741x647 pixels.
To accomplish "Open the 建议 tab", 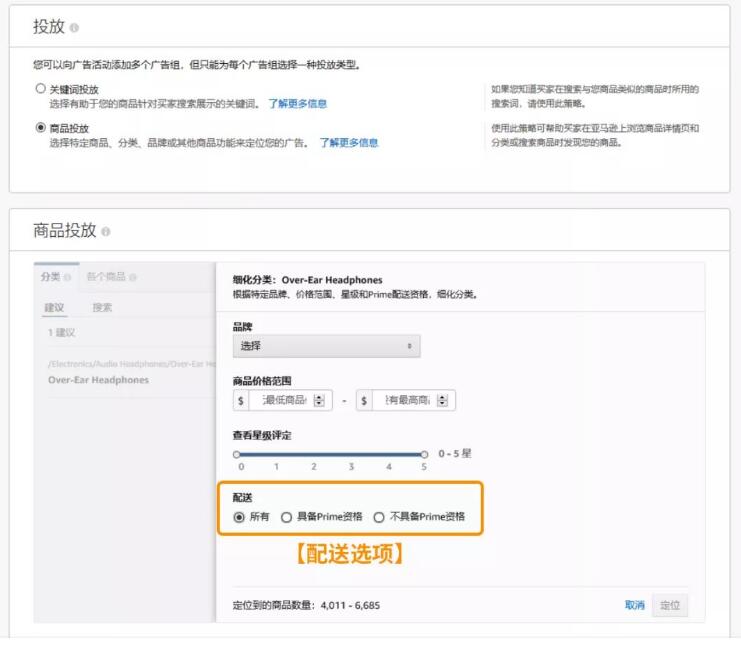I will pos(54,307).
